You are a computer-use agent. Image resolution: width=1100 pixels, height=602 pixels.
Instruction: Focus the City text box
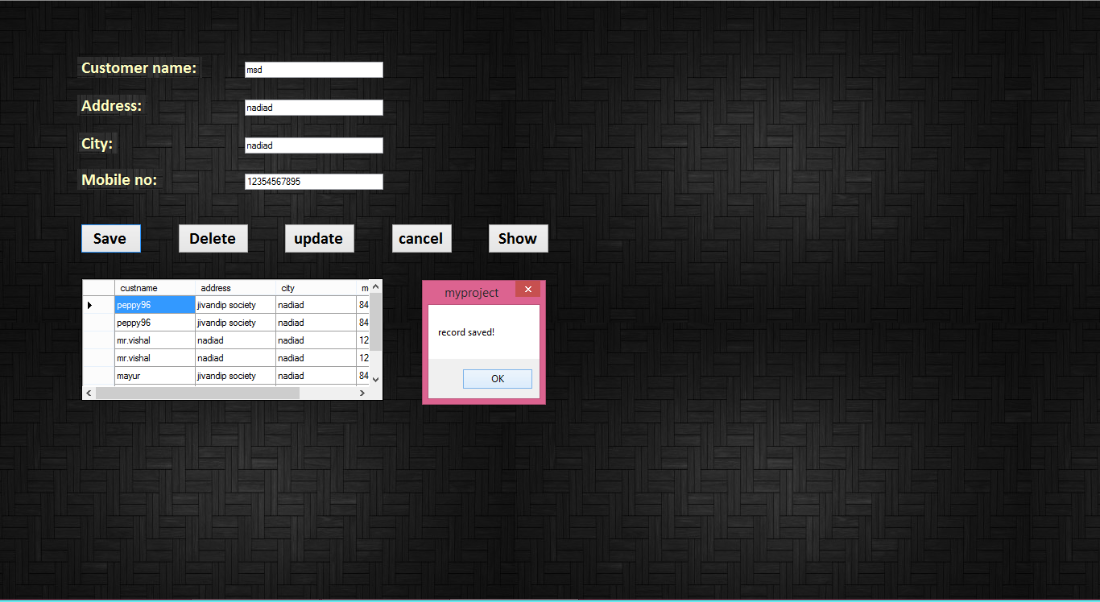314,145
